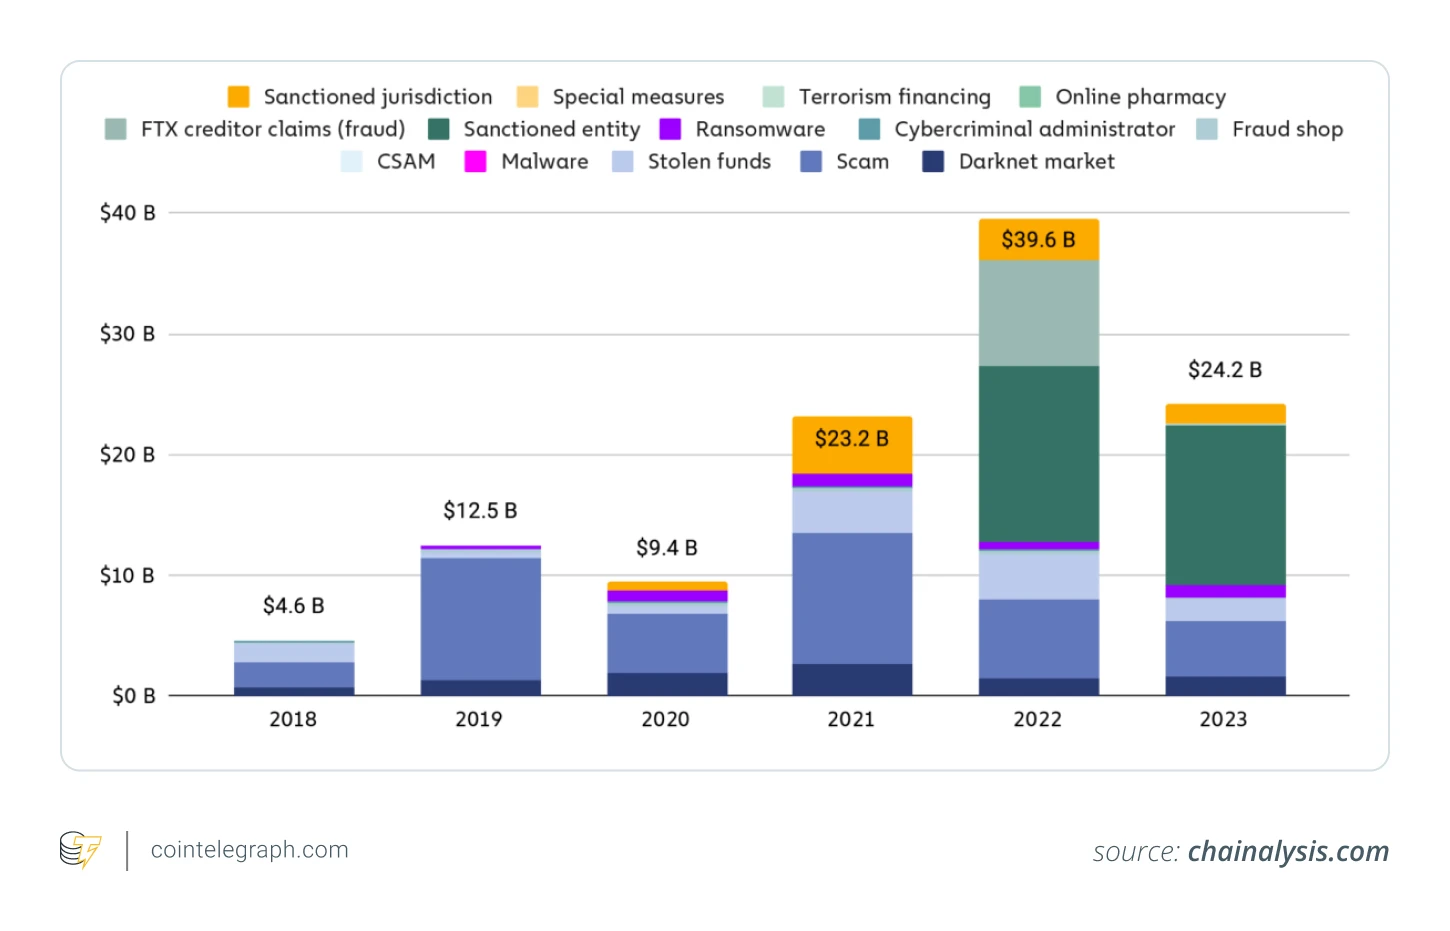Select the Sanctioned entity legend label
The width and height of the screenshot is (1450, 931).
[x=551, y=129]
